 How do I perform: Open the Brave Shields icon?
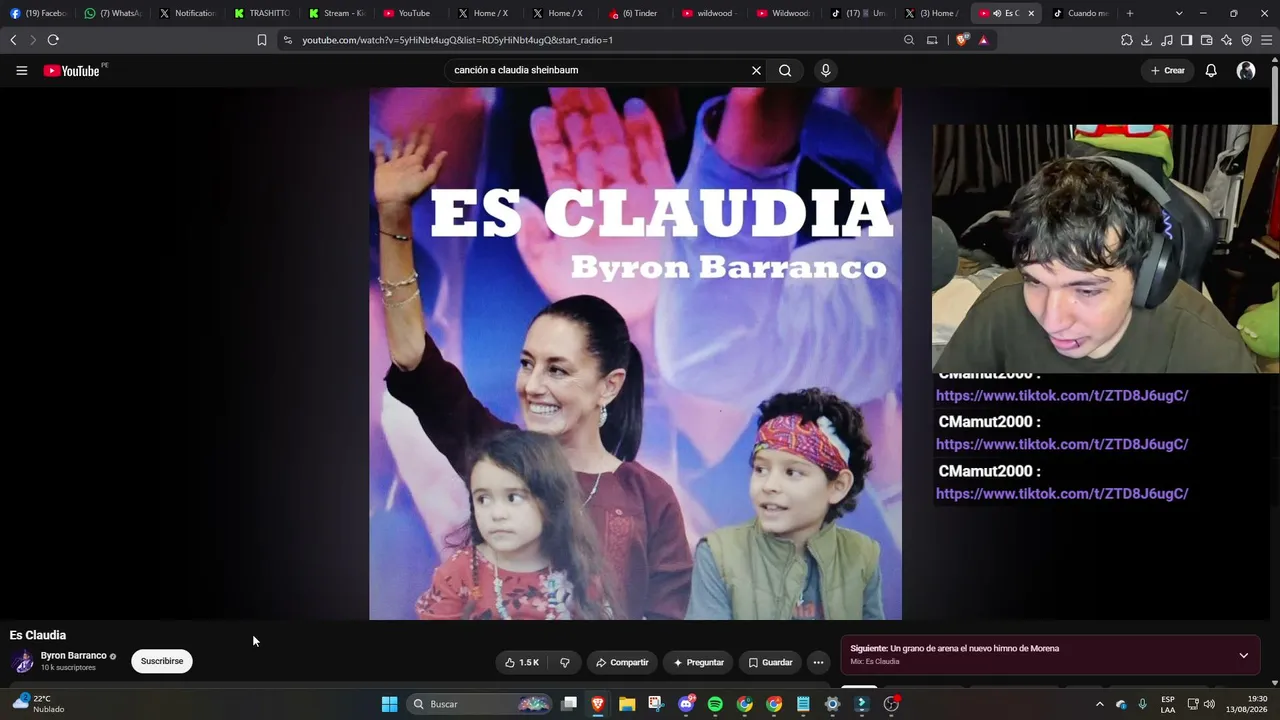click(962, 40)
